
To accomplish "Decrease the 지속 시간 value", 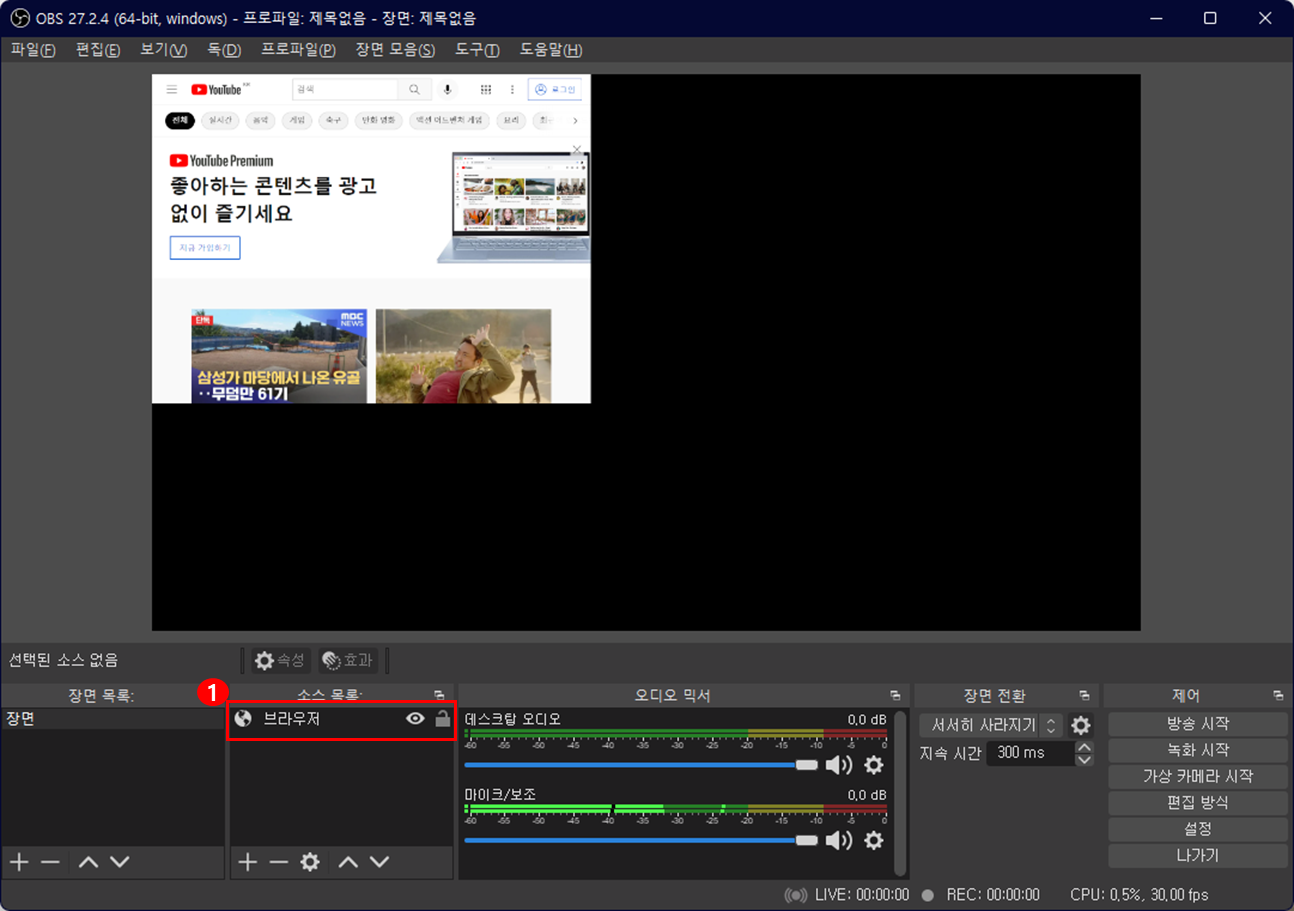I will (1085, 760).
